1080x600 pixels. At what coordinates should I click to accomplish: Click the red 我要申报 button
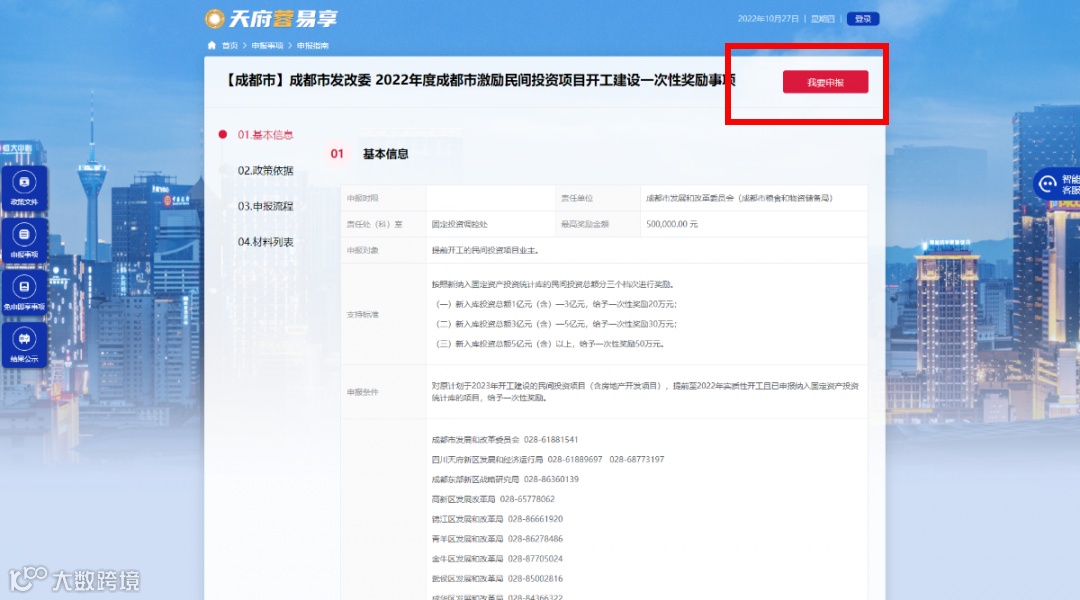click(x=825, y=82)
